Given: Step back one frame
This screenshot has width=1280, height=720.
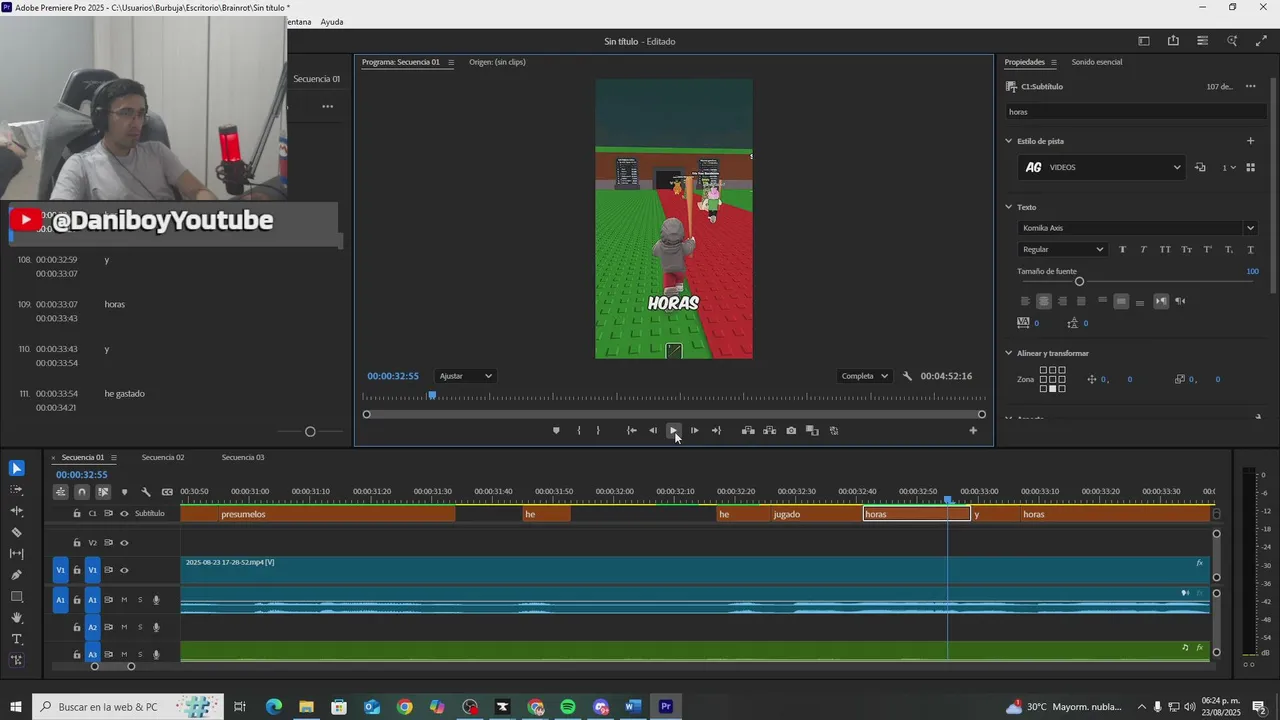Looking at the screenshot, I should [653, 431].
